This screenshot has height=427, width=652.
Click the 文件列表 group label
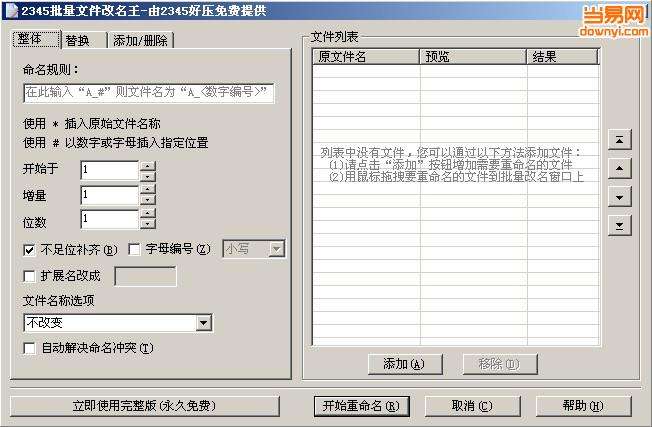tap(335, 37)
